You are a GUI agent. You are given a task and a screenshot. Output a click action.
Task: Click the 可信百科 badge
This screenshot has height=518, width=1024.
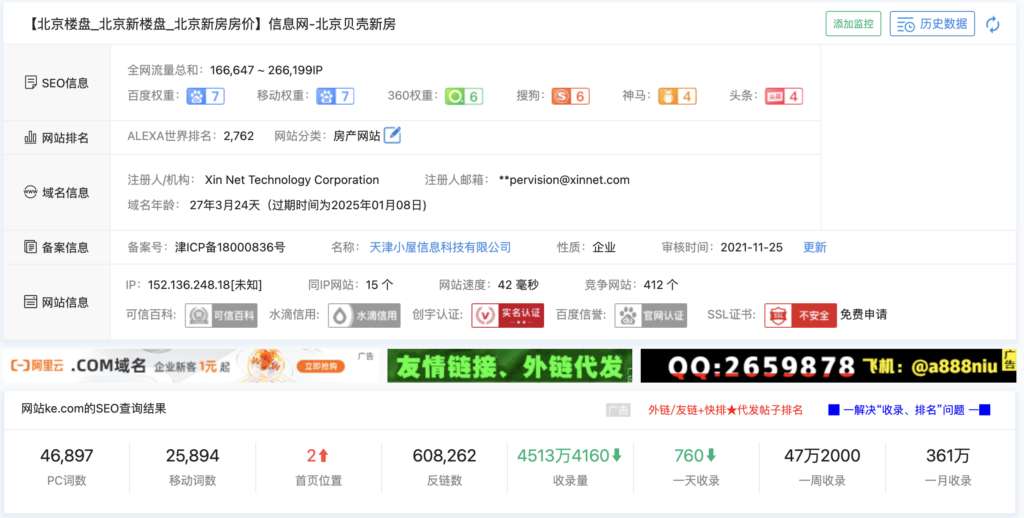[221, 315]
